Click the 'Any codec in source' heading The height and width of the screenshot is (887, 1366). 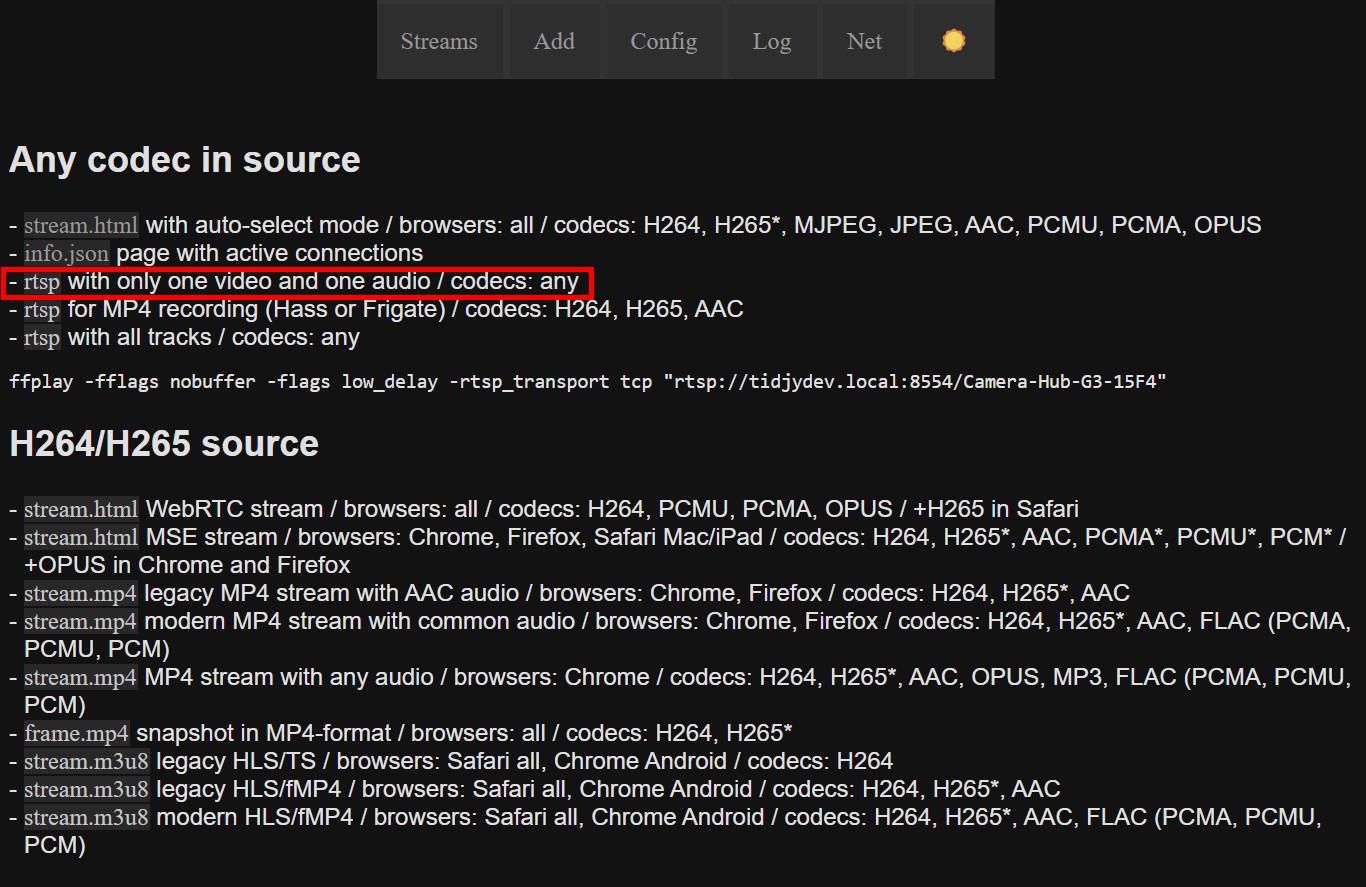click(185, 160)
